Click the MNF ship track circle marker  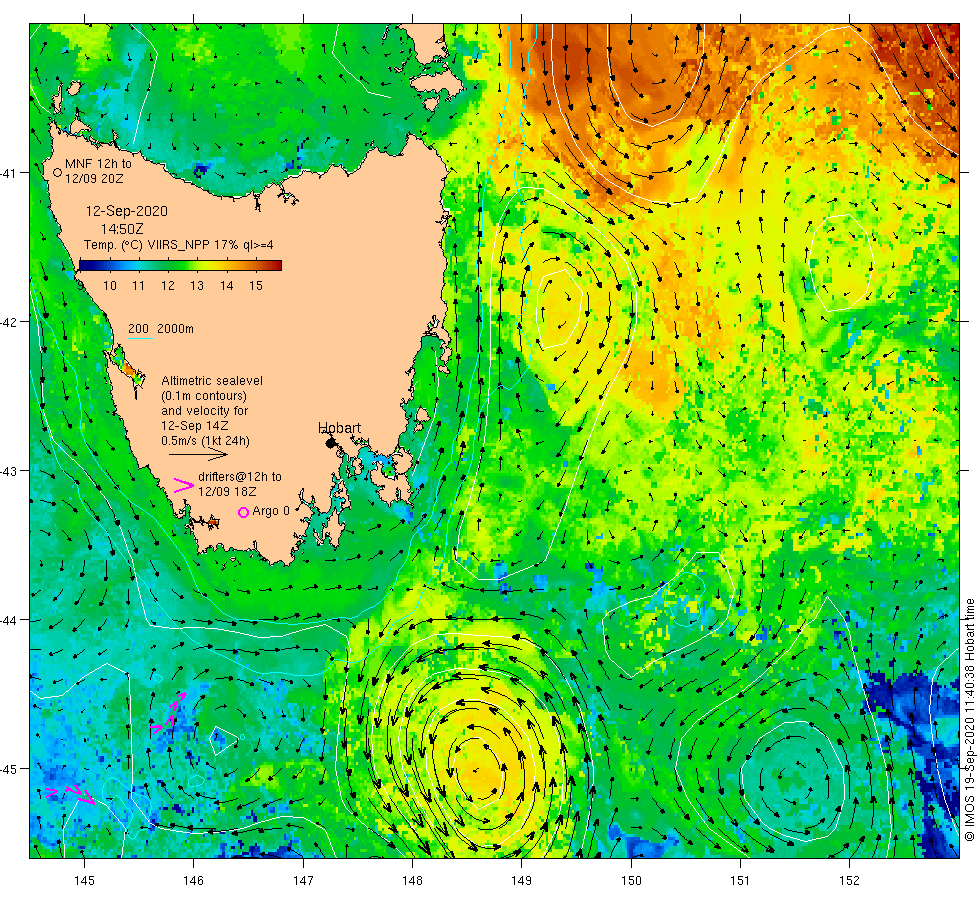pyautogui.click(x=58, y=172)
